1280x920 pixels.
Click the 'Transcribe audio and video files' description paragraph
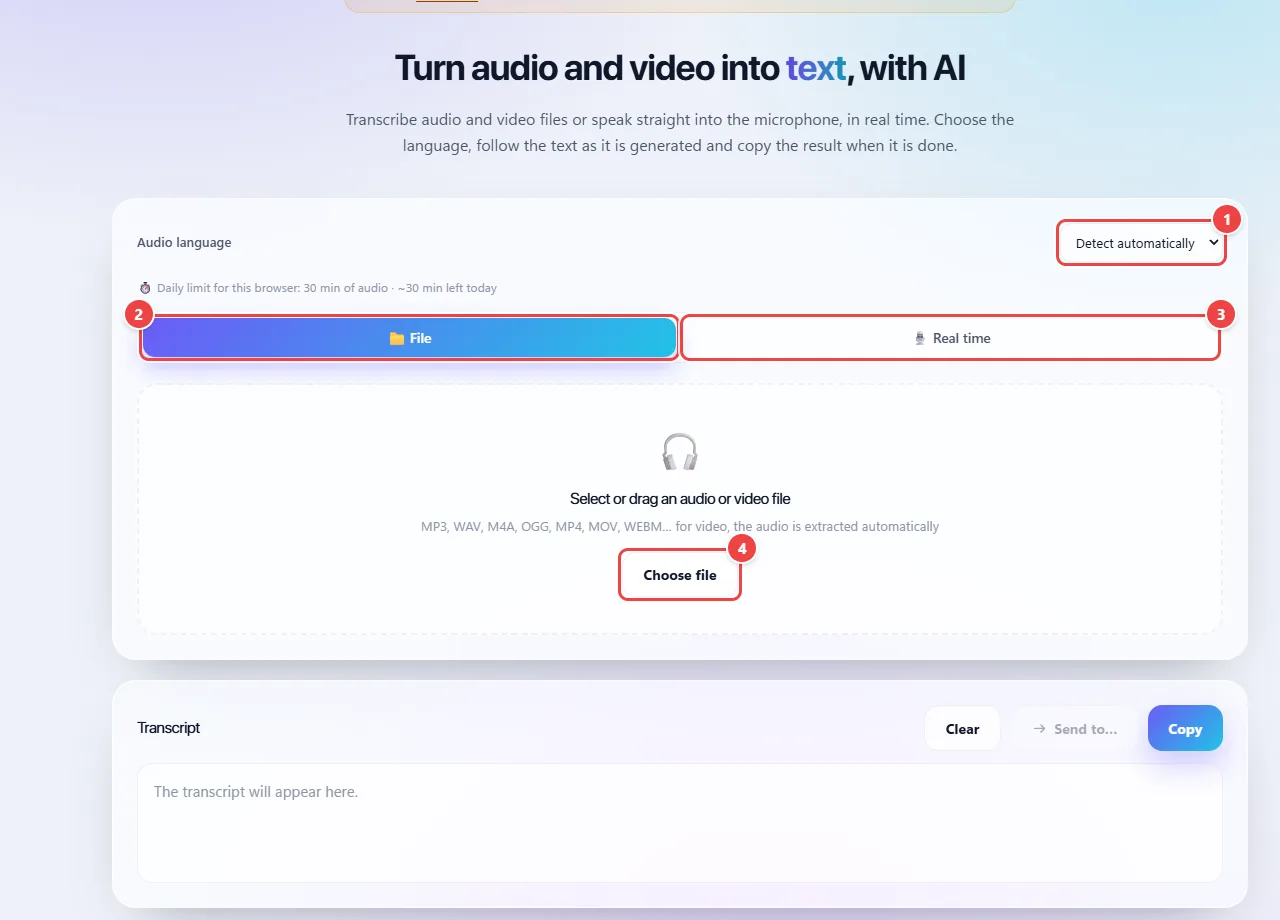point(680,133)
